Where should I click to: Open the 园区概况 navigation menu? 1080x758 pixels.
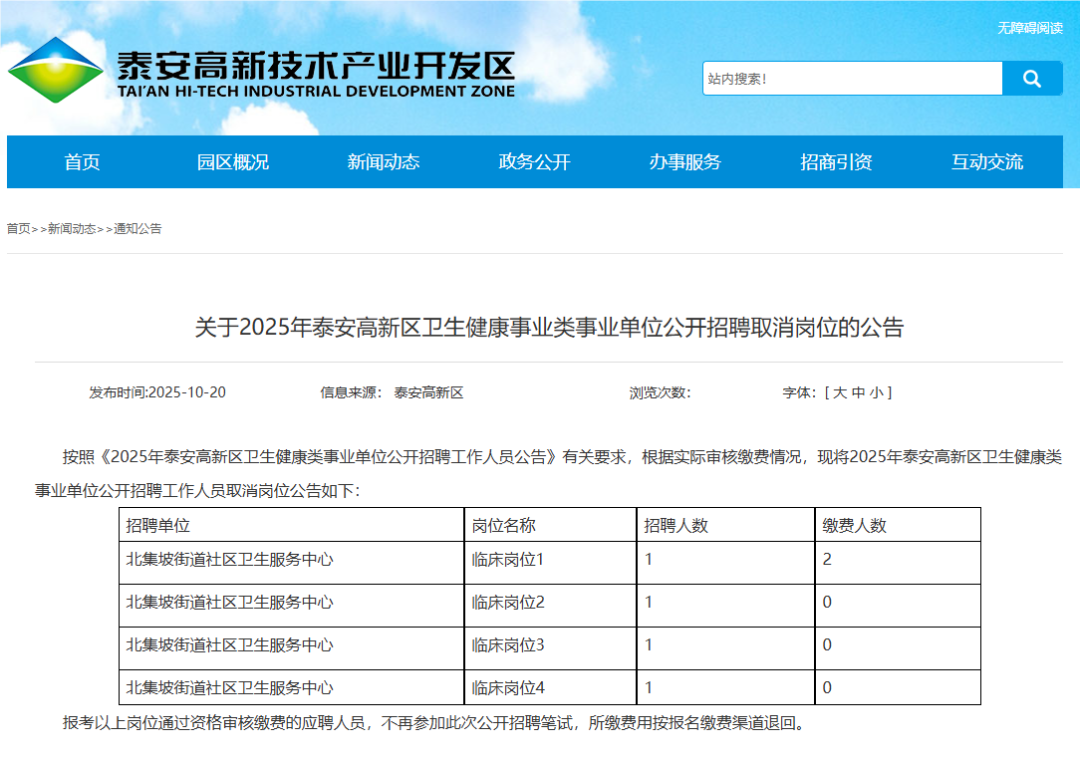click(x=233, y=162)
